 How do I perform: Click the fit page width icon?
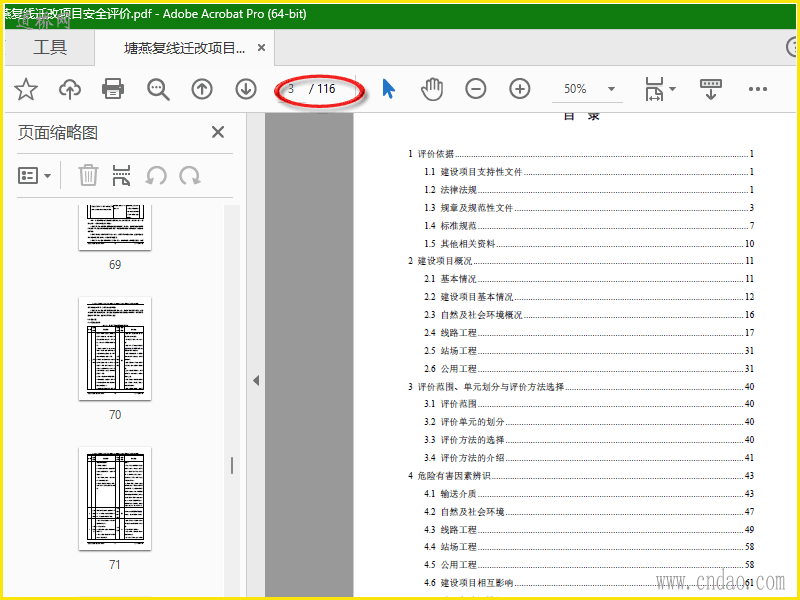(x=654, y=89)
